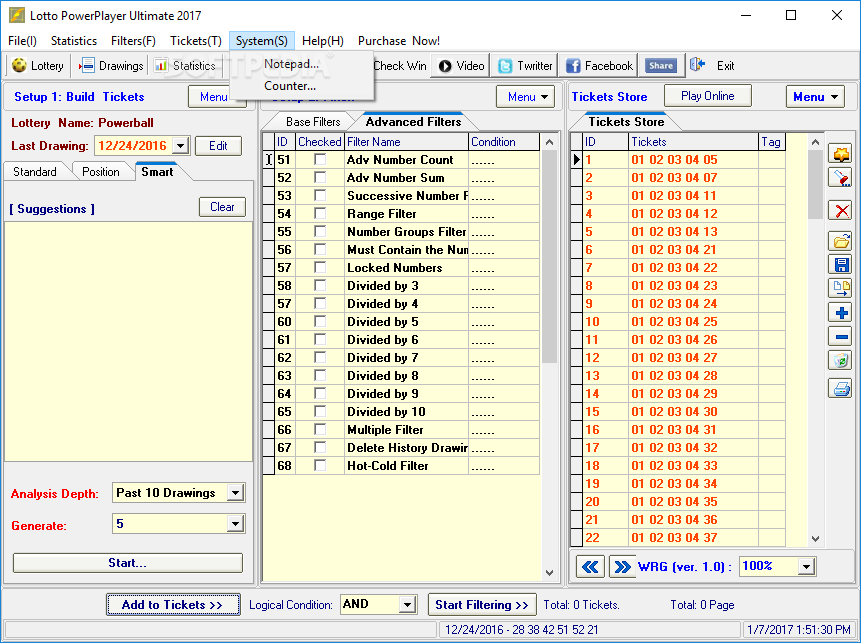The height and width of the screenshot is (643, 861).
Task: Click the Tickets Store vertical scrollbar
Action: (815, 340)
